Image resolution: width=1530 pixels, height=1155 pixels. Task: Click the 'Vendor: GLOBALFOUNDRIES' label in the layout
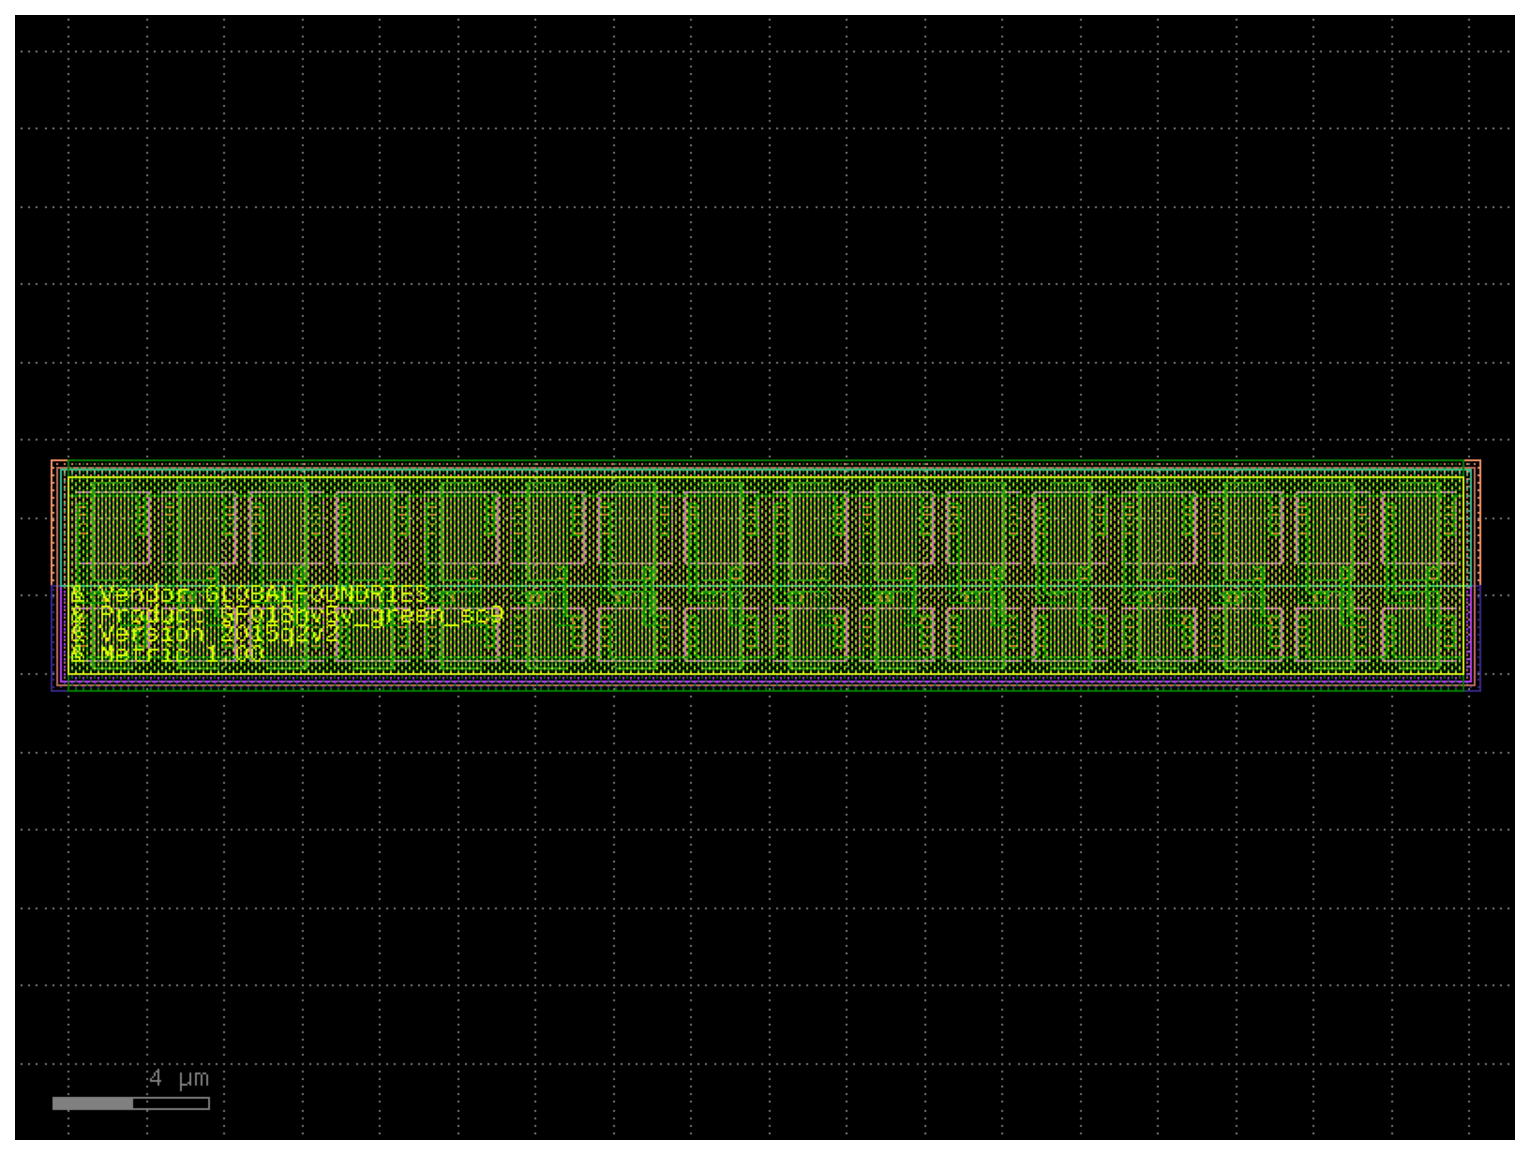tap(250, 596)
